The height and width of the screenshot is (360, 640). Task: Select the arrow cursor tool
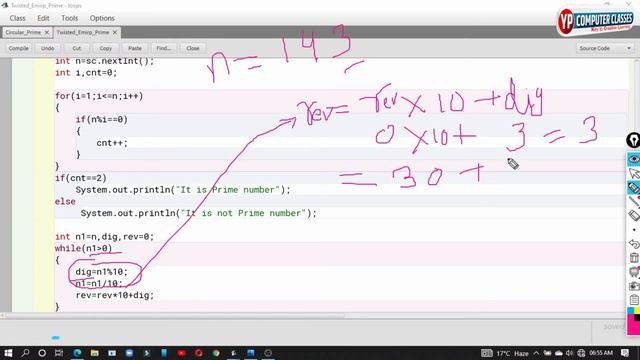pyautogui.click(x=633, y=173)
